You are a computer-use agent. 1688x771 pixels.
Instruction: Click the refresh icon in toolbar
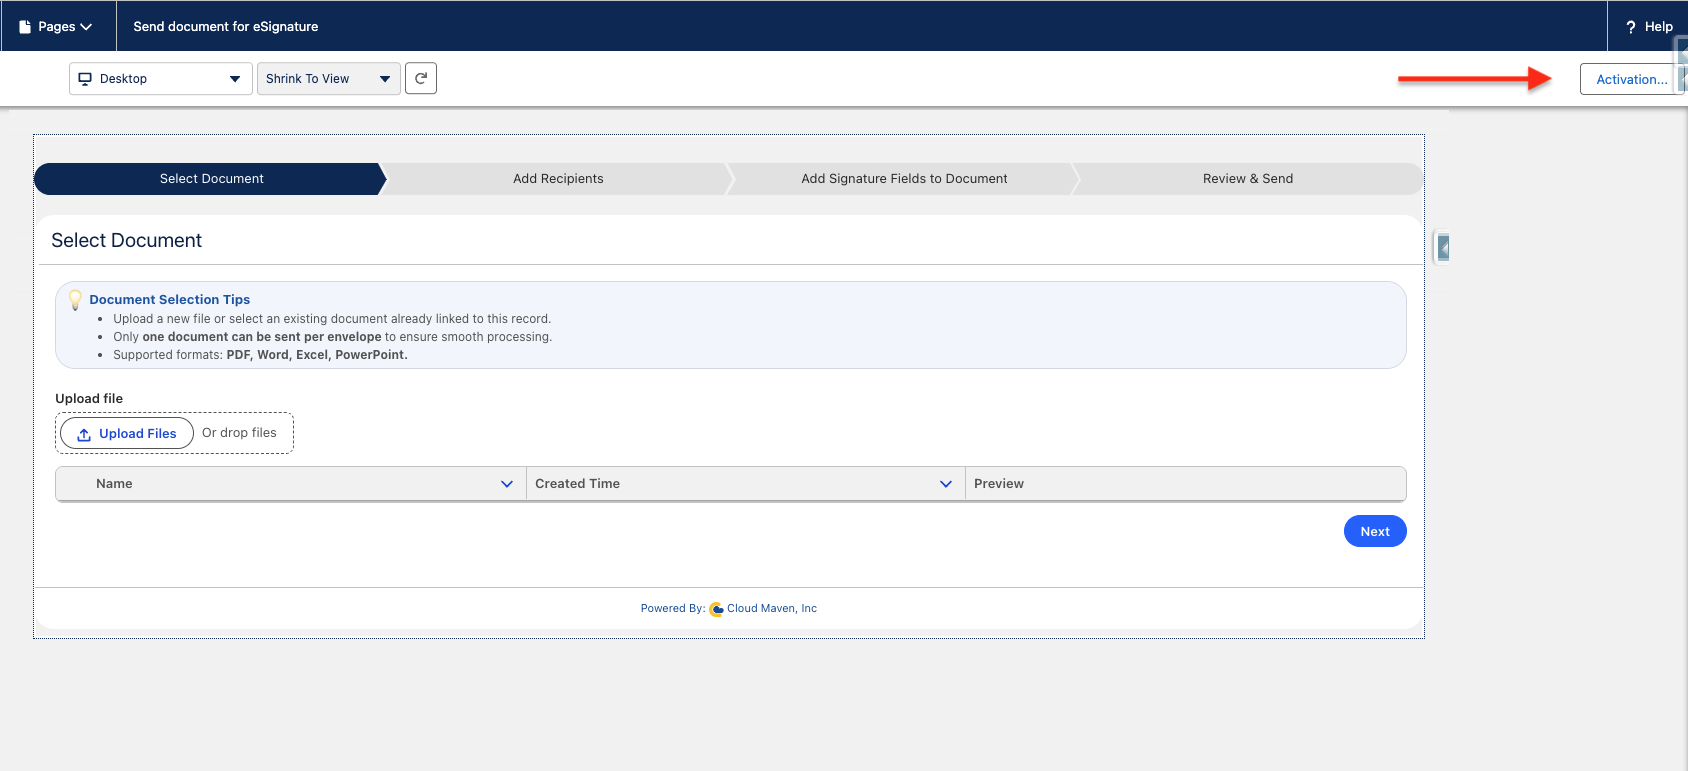(421, 78)
